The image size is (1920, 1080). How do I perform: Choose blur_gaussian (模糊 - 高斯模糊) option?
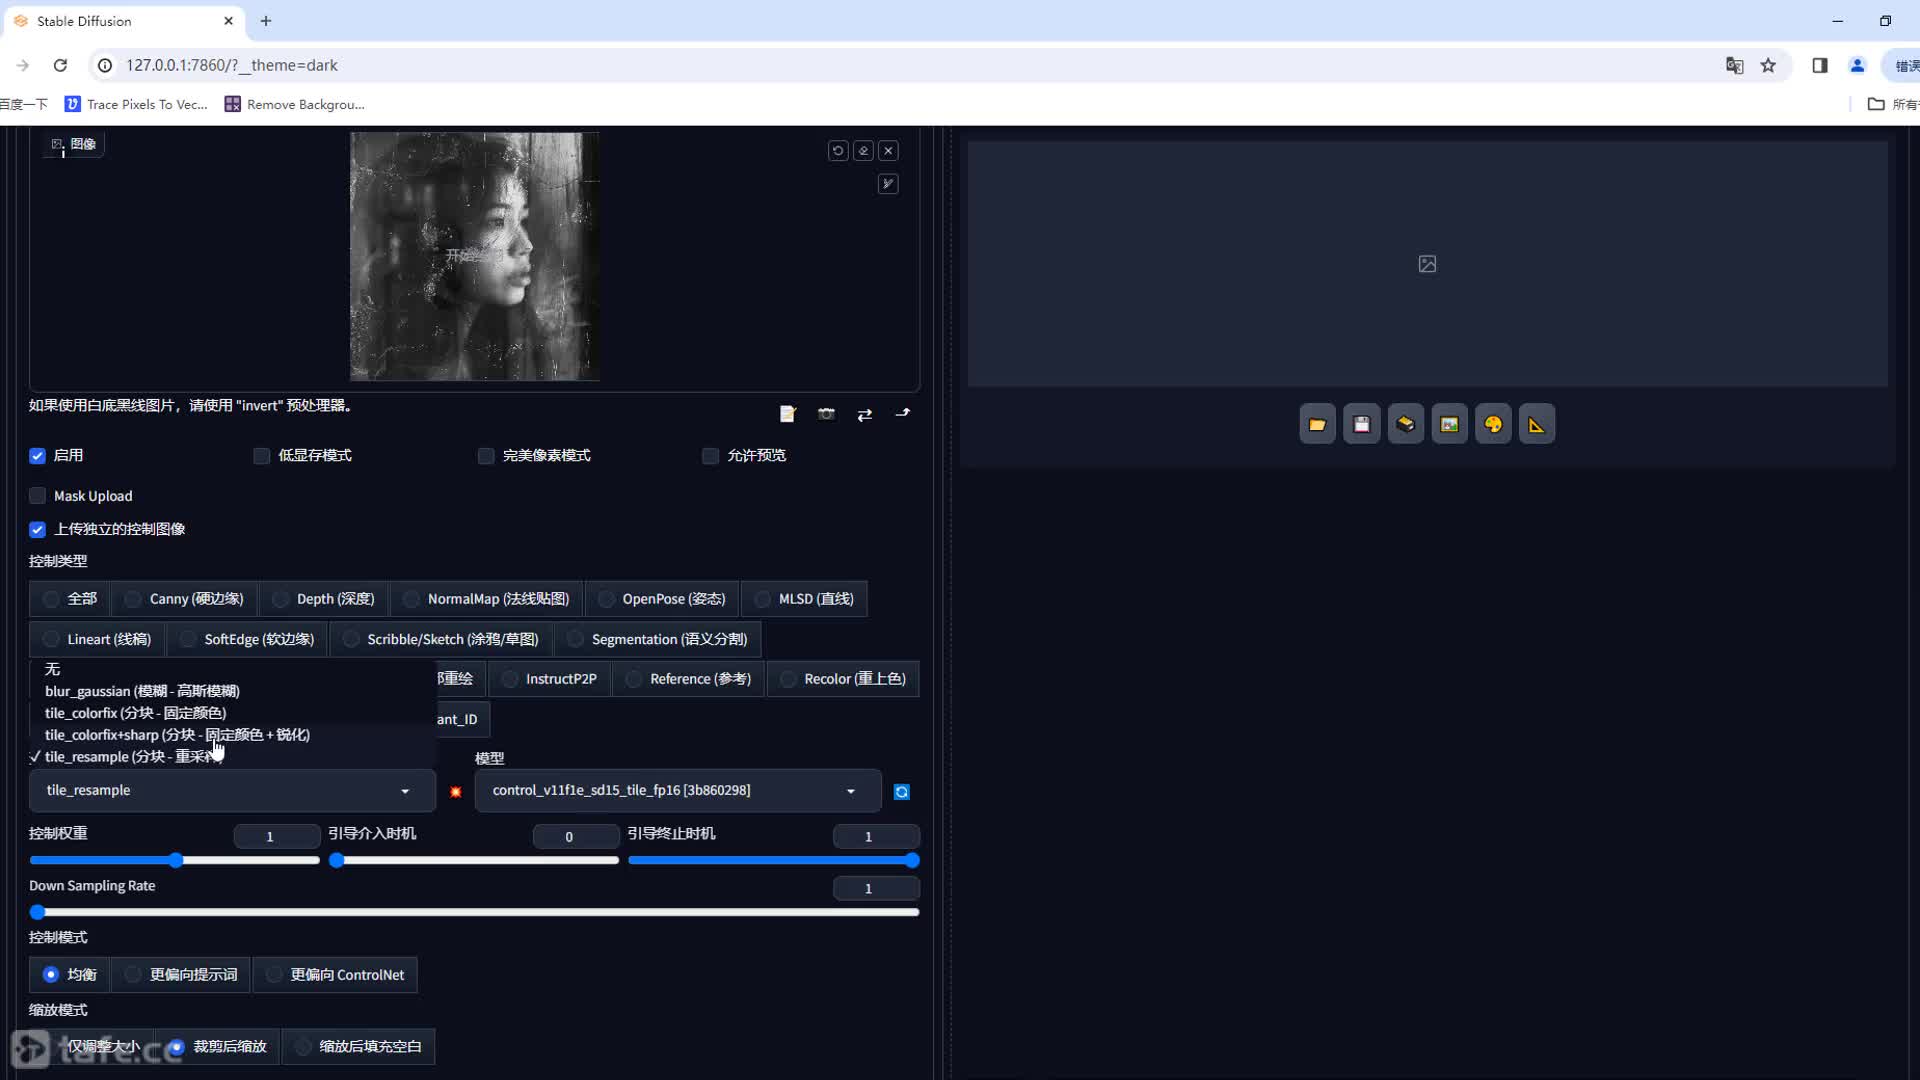[x=233, y=691]
